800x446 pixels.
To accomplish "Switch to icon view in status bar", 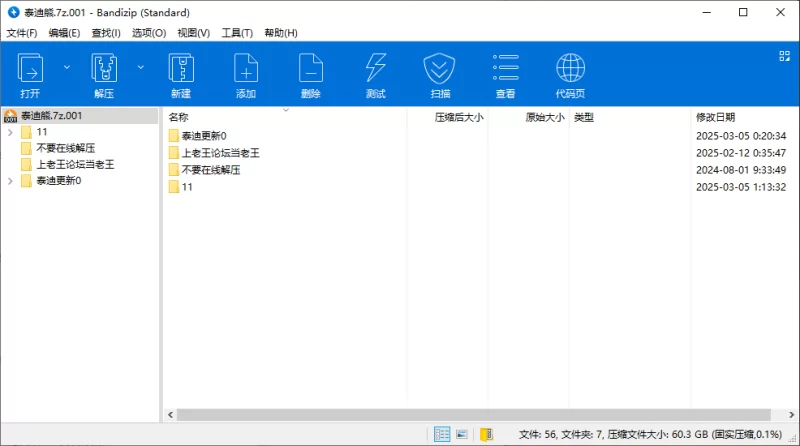I will click(x=462, y=434).
